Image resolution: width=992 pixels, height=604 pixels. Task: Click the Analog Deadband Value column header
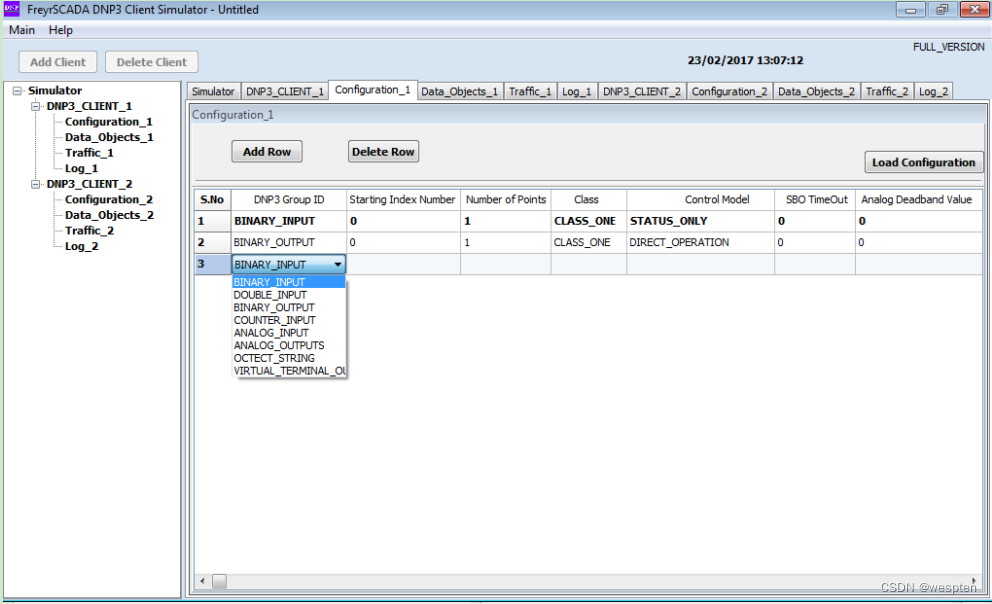[x=918, y=200]
